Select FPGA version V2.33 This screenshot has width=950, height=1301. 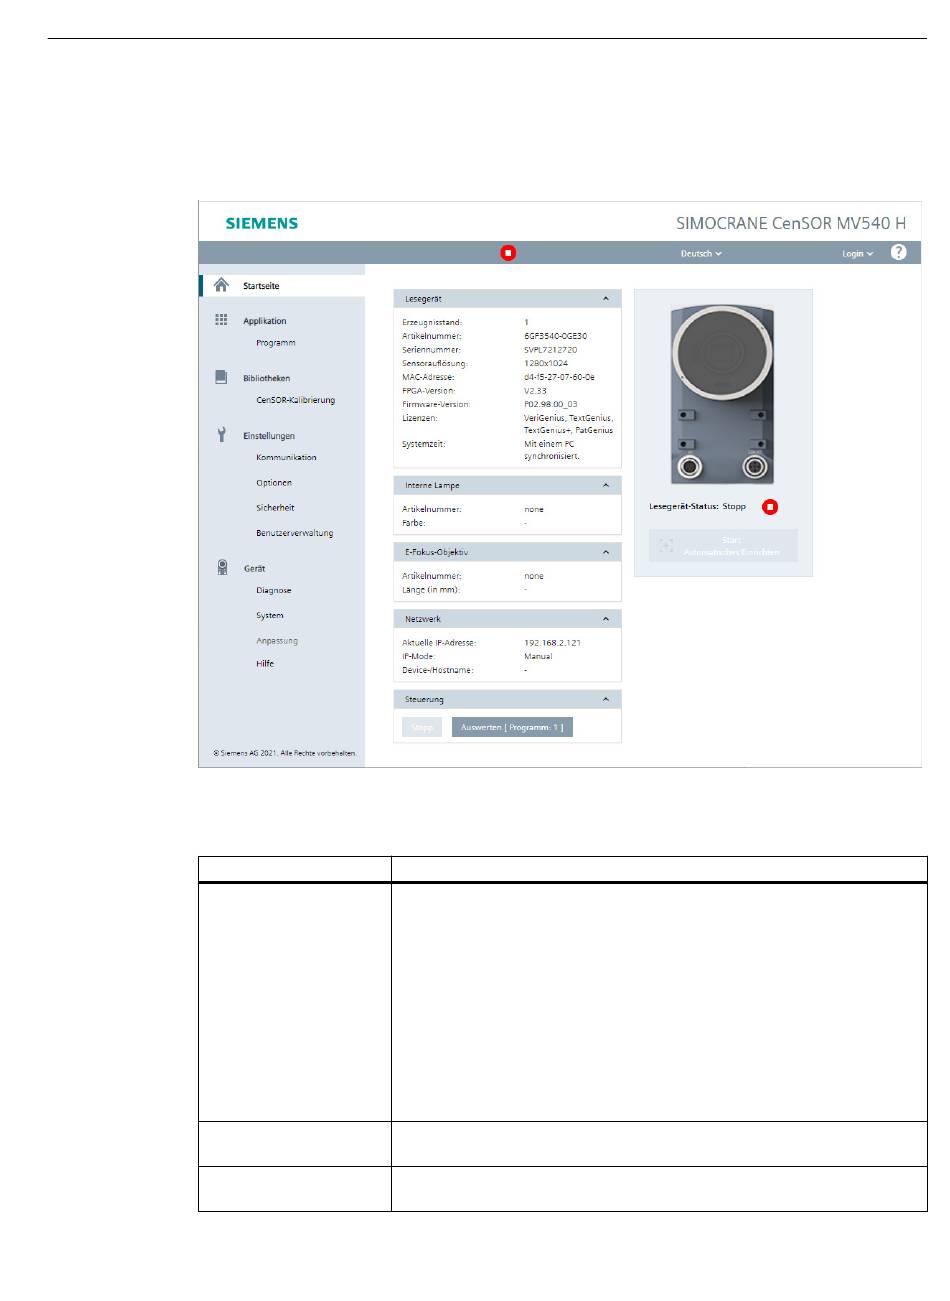click(535, 391)
